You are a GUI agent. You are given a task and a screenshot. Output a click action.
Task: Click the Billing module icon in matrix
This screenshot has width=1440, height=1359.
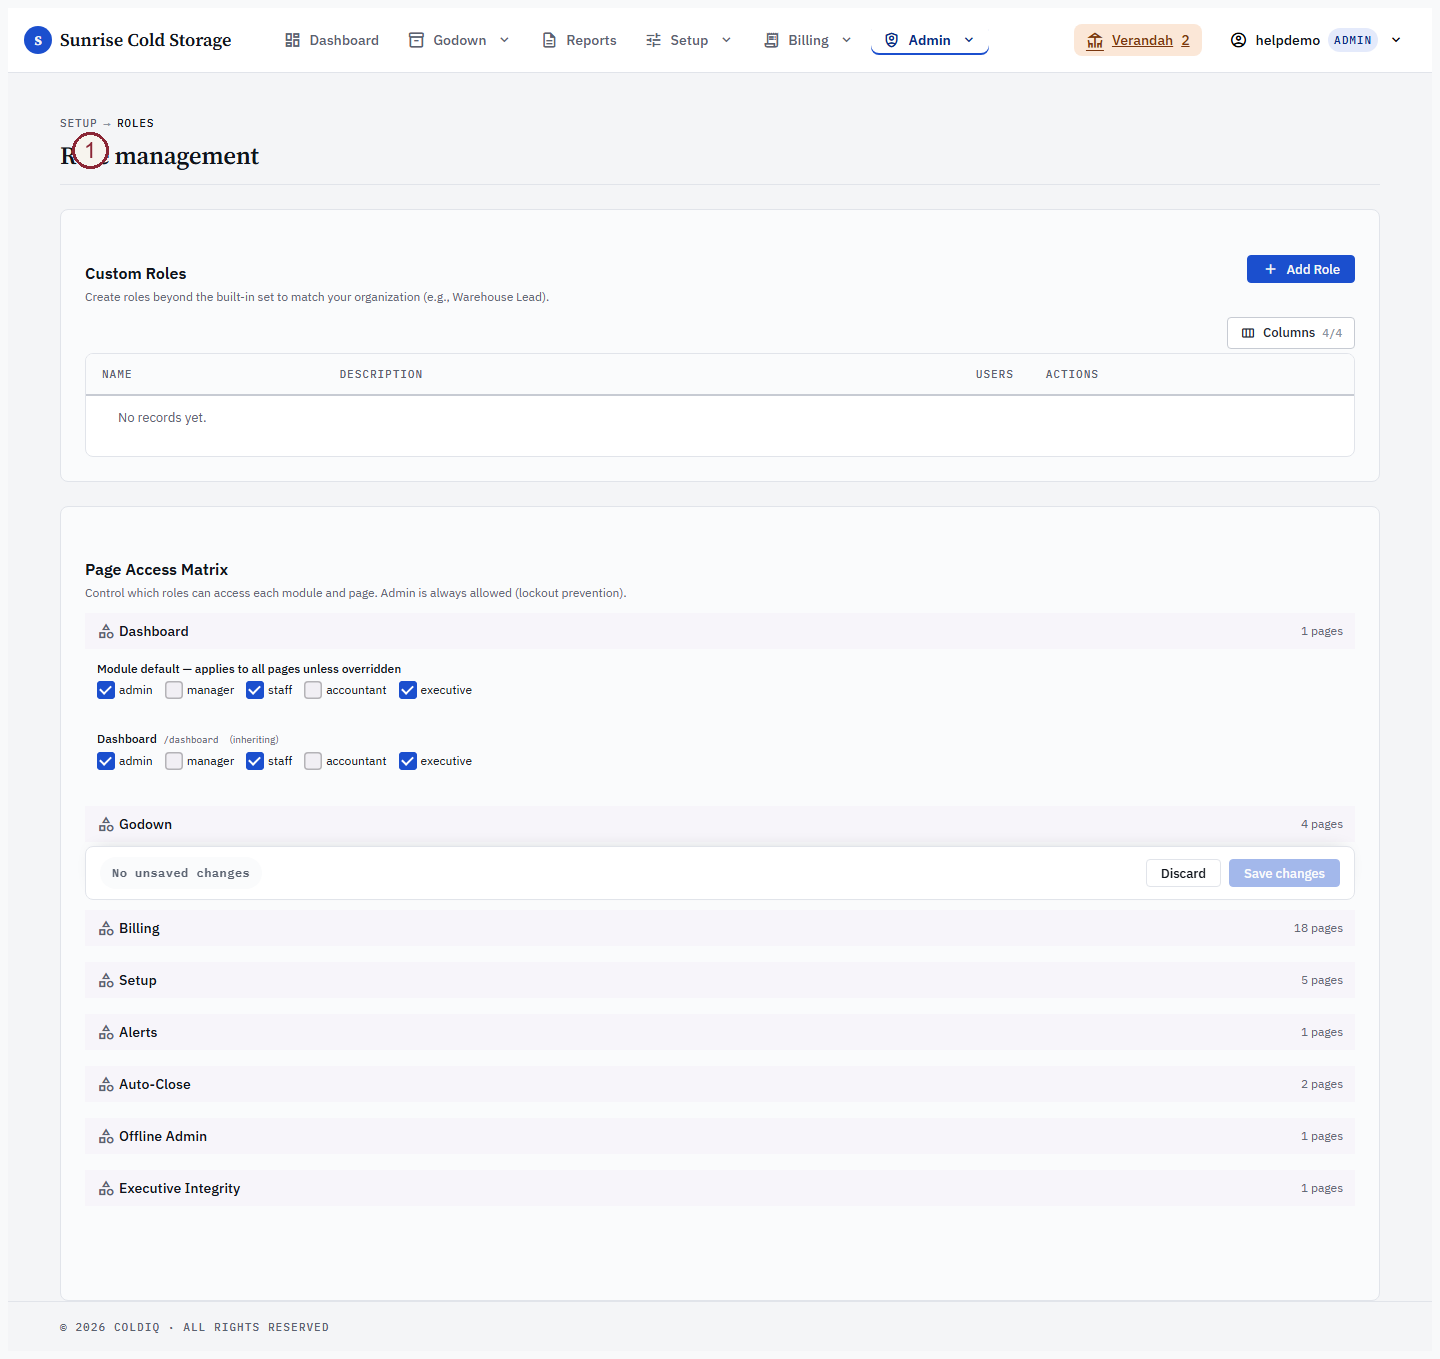(x=106, y=928)
